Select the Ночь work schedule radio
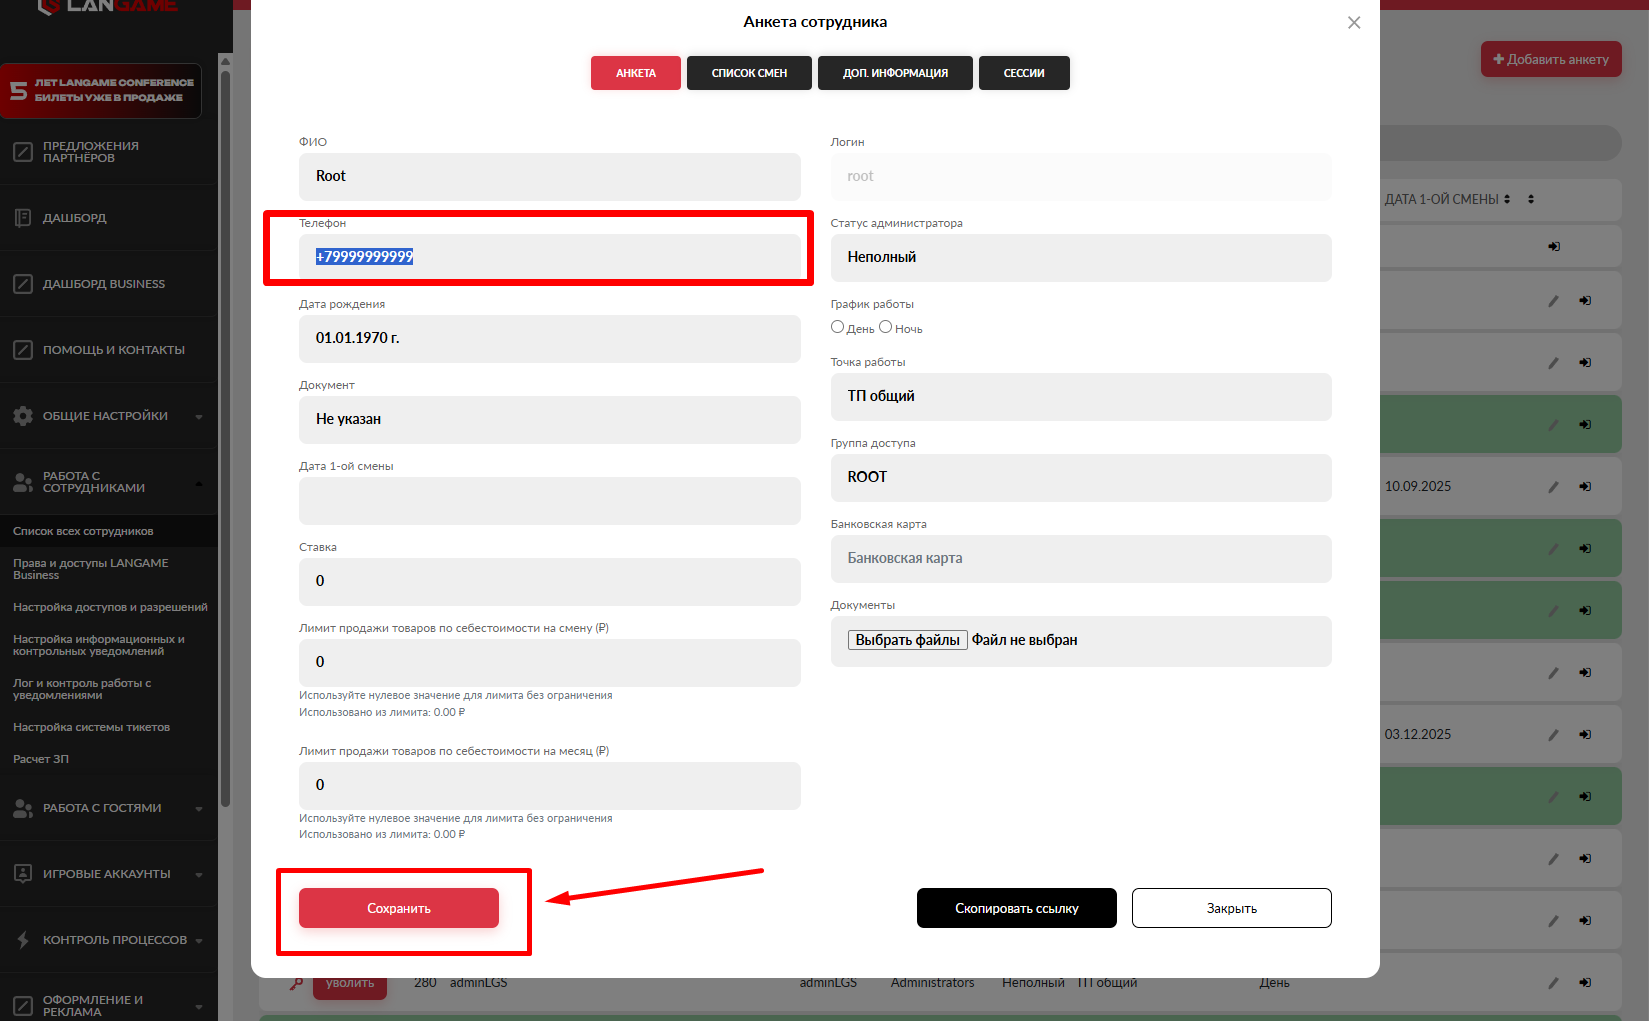This screenshot has height=1021, width=1649. click(886, 327)
